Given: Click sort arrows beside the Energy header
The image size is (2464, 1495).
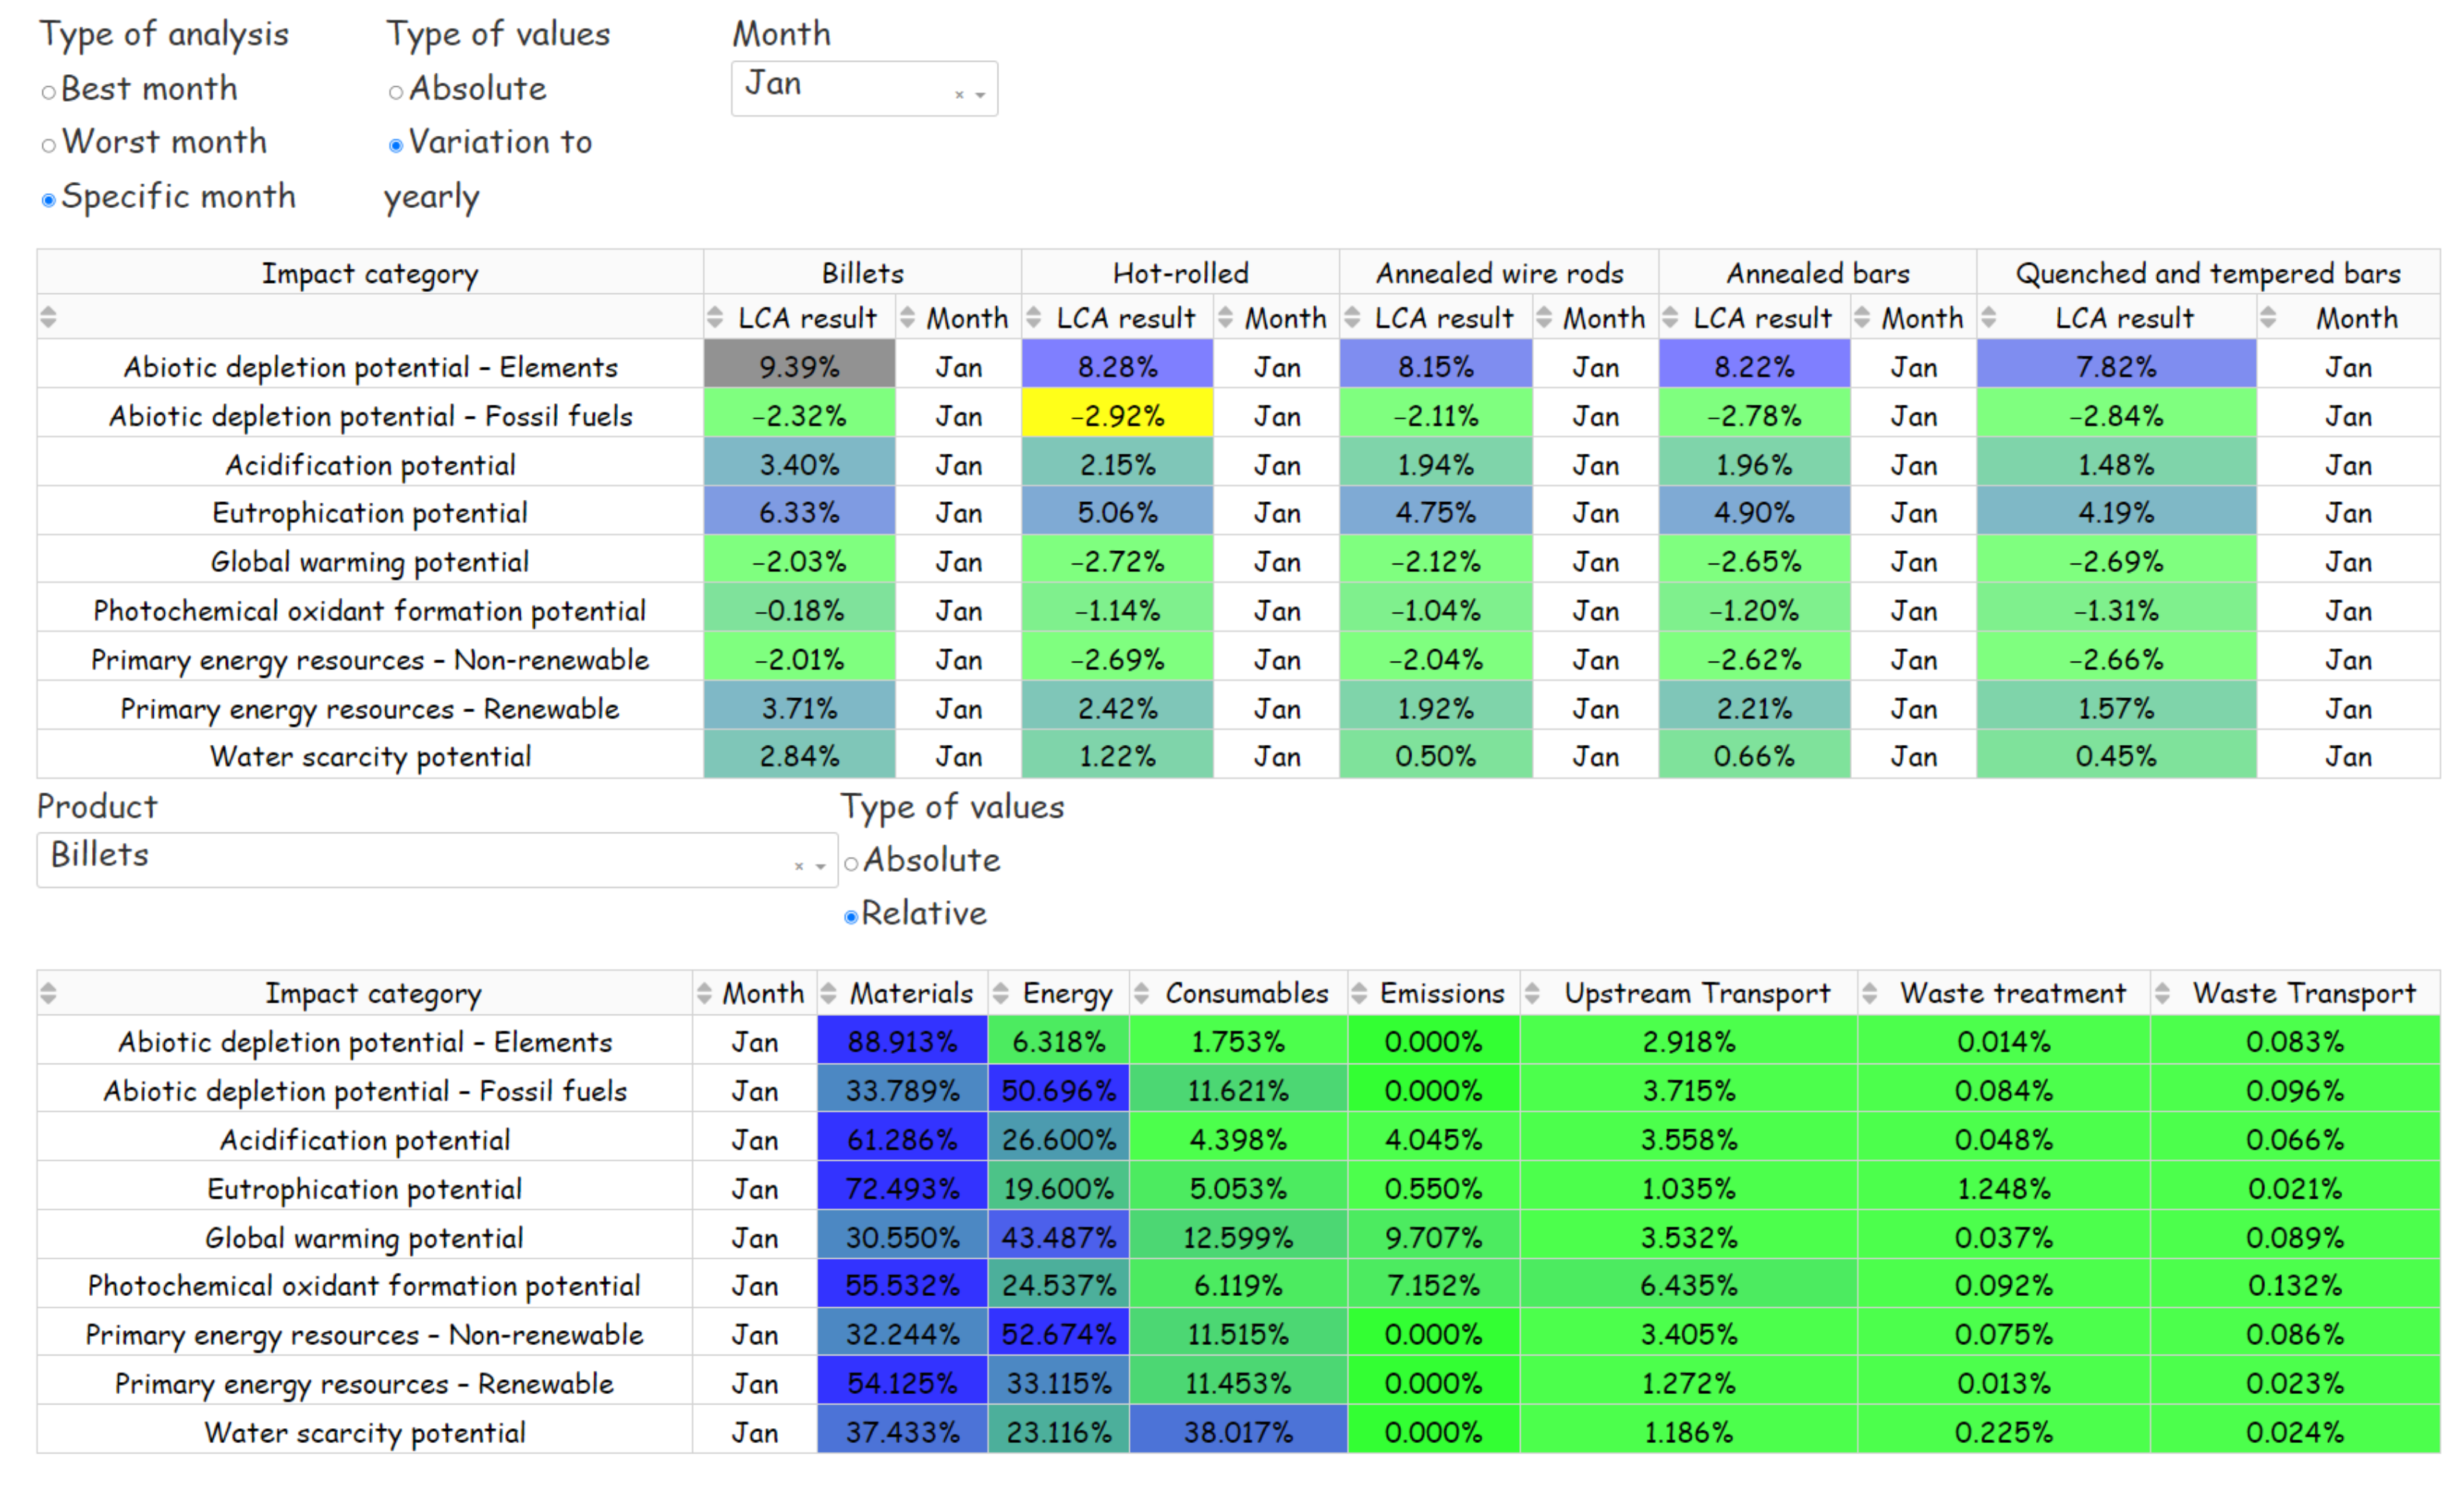Looking at the screenshot, I should 1000,993.
